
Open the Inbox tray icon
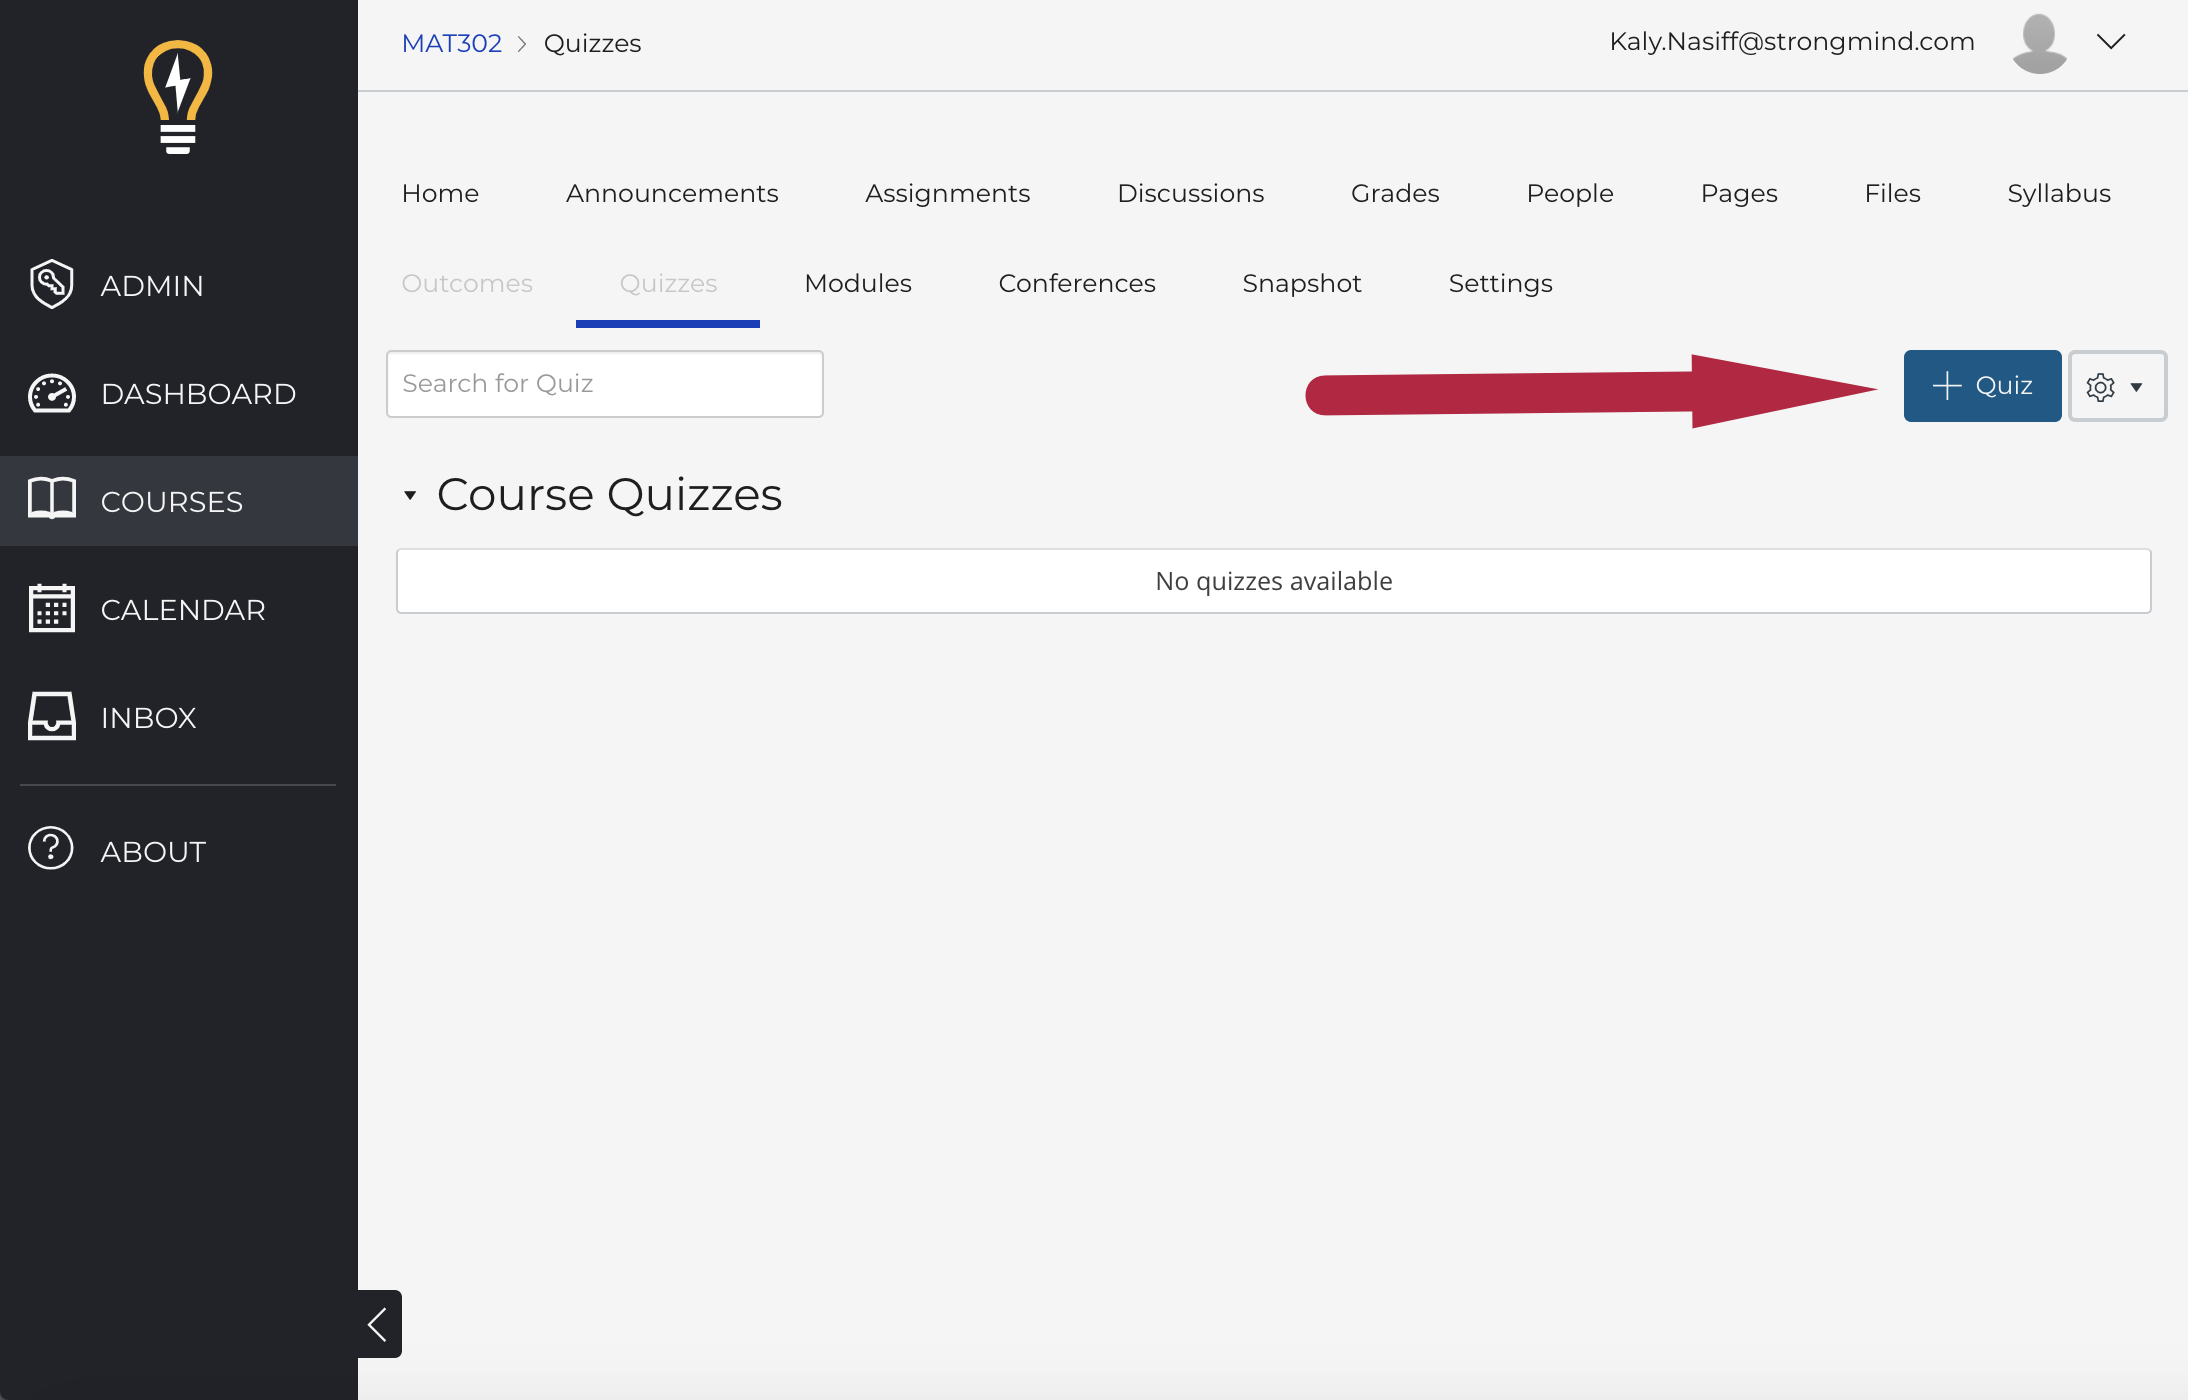52,716
